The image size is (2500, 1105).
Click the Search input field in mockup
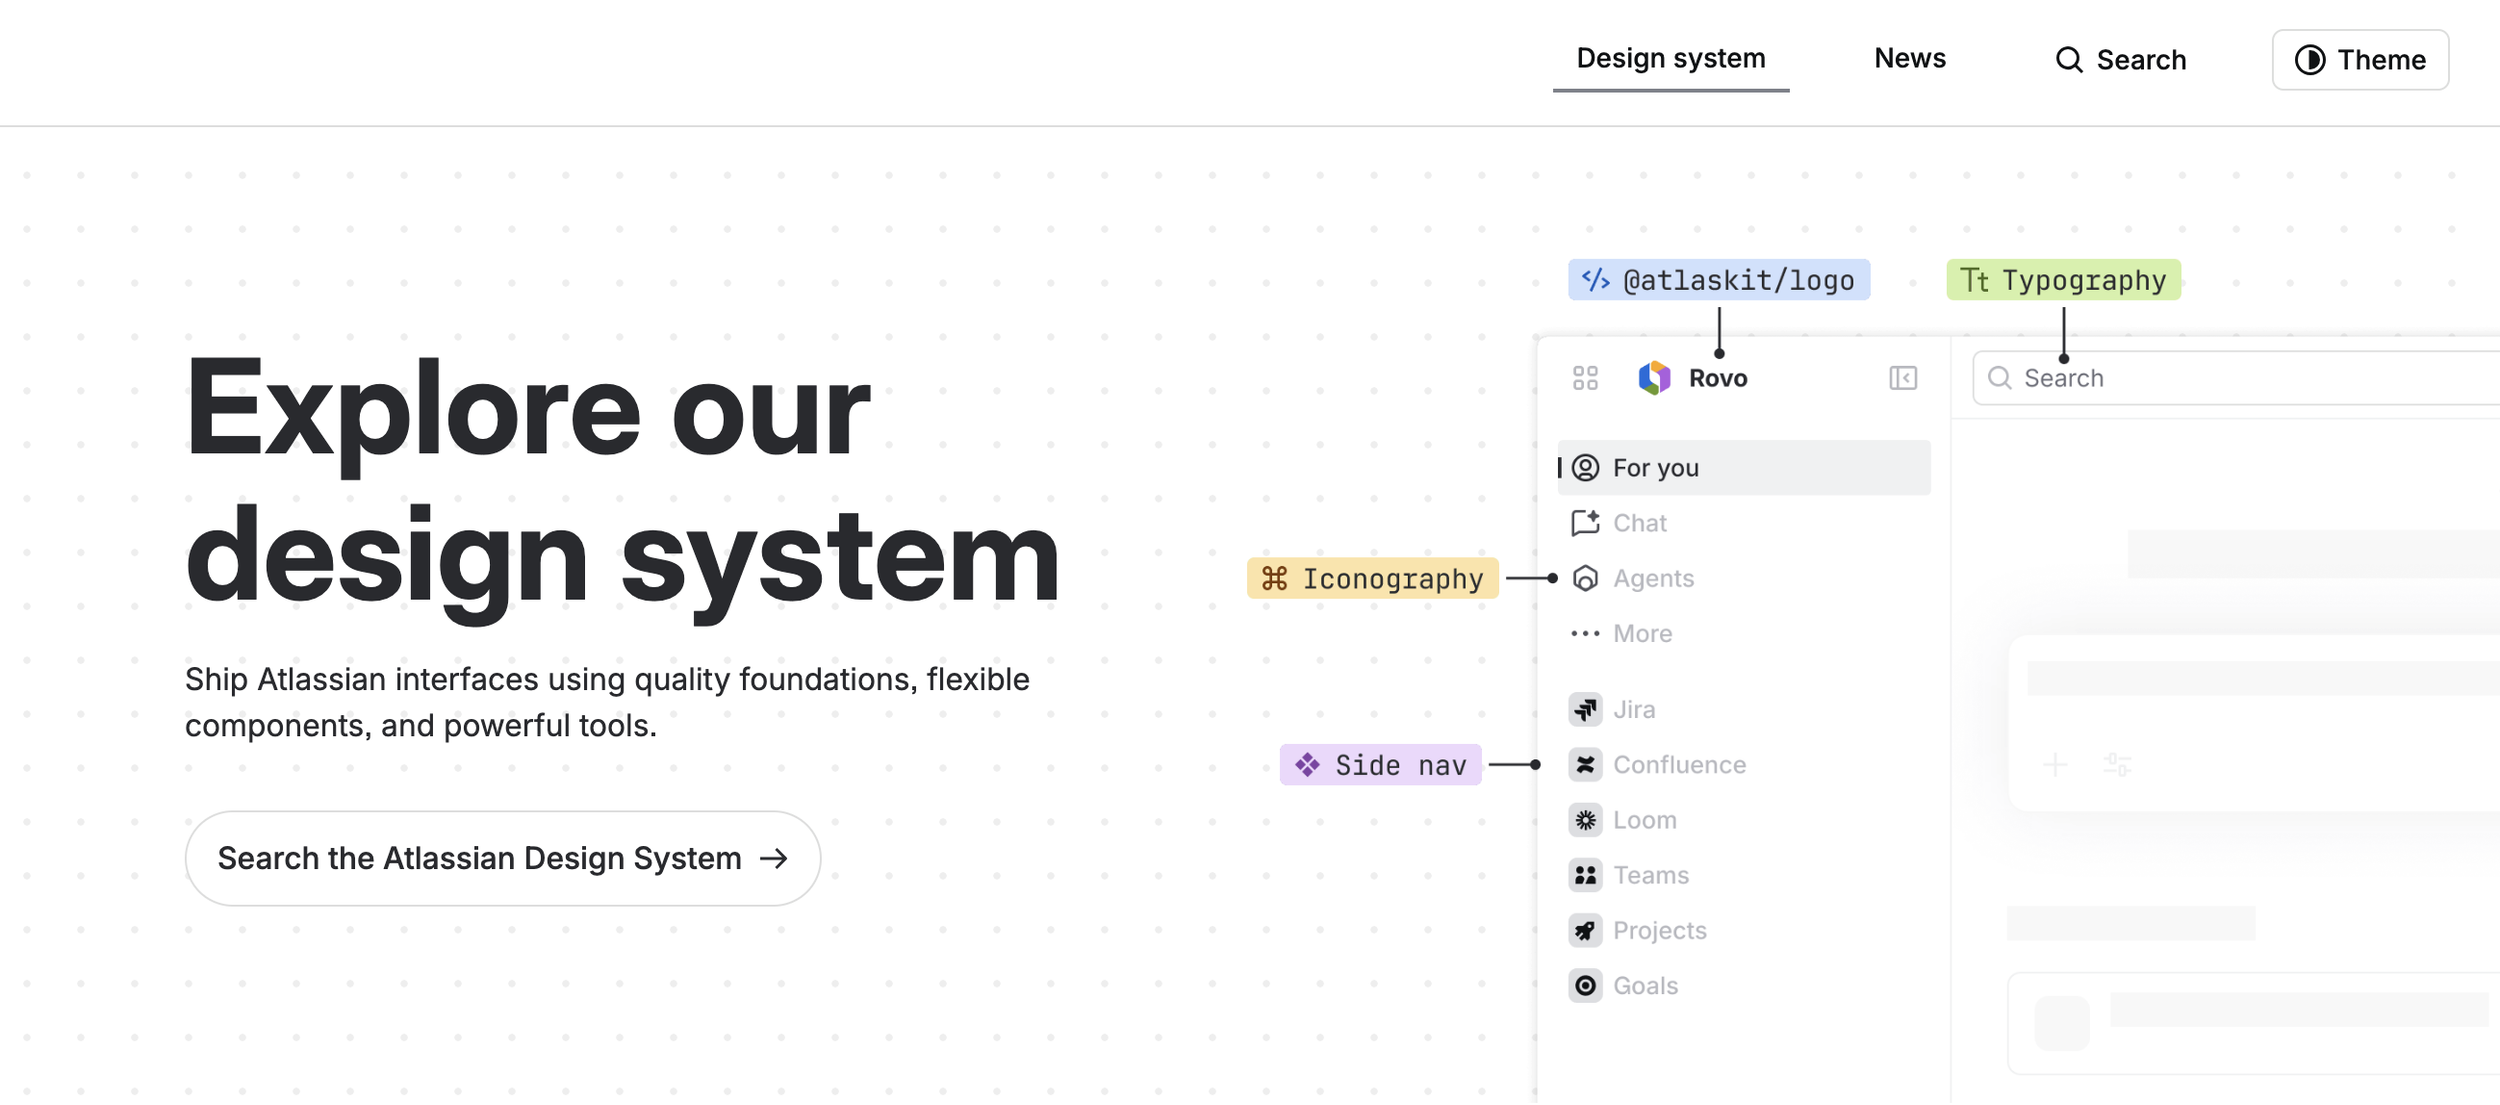click(x=2236, y=378)
